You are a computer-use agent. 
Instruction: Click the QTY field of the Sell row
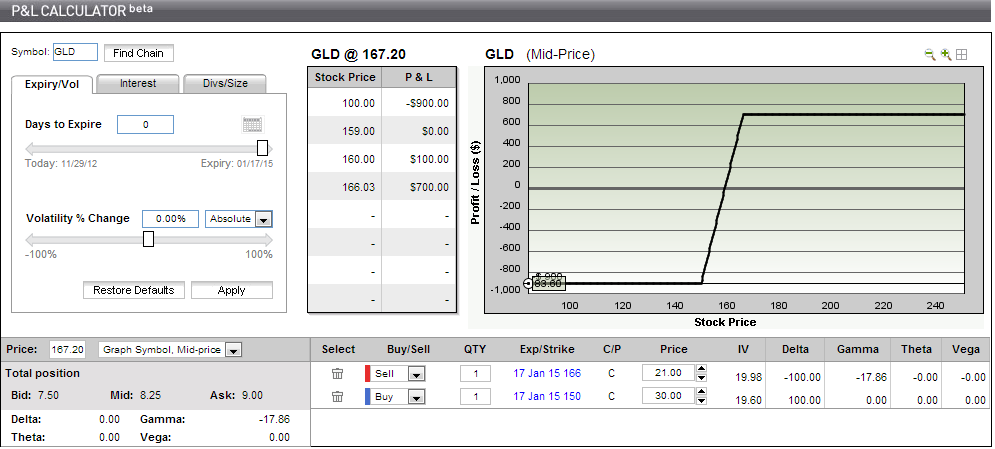475,374
